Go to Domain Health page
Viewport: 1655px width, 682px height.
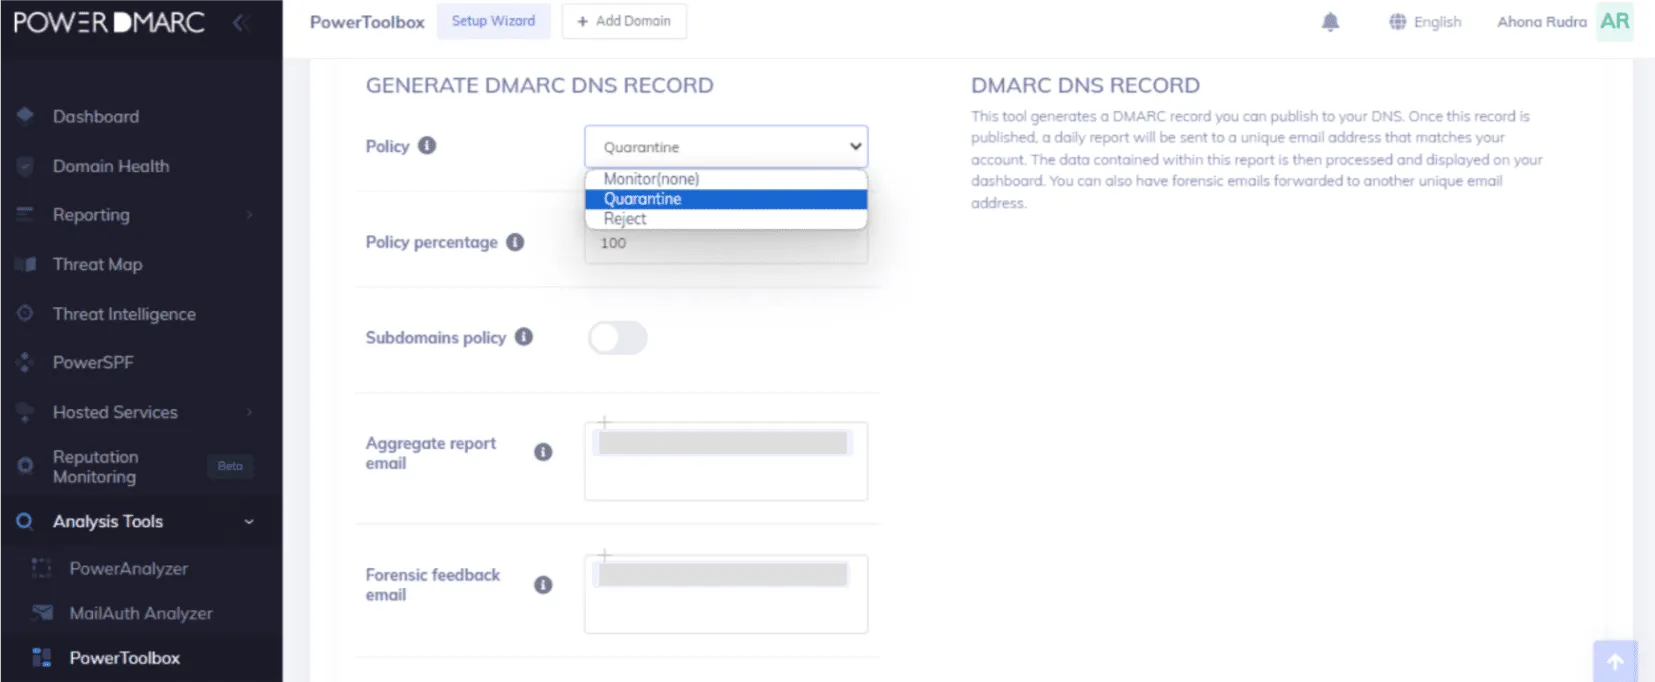[x=111, y=166]
